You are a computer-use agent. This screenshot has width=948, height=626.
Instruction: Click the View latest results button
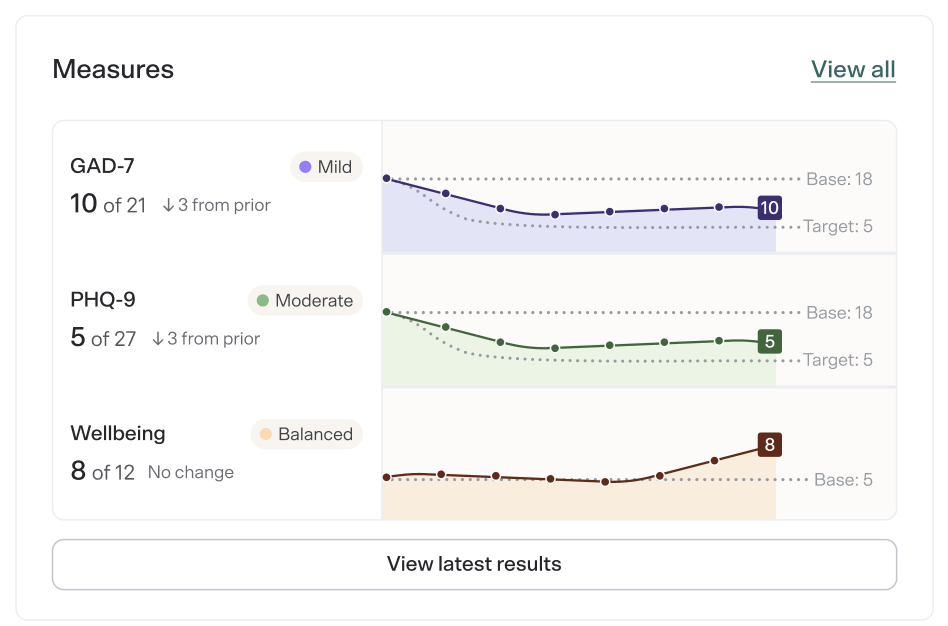click(474, 564)
